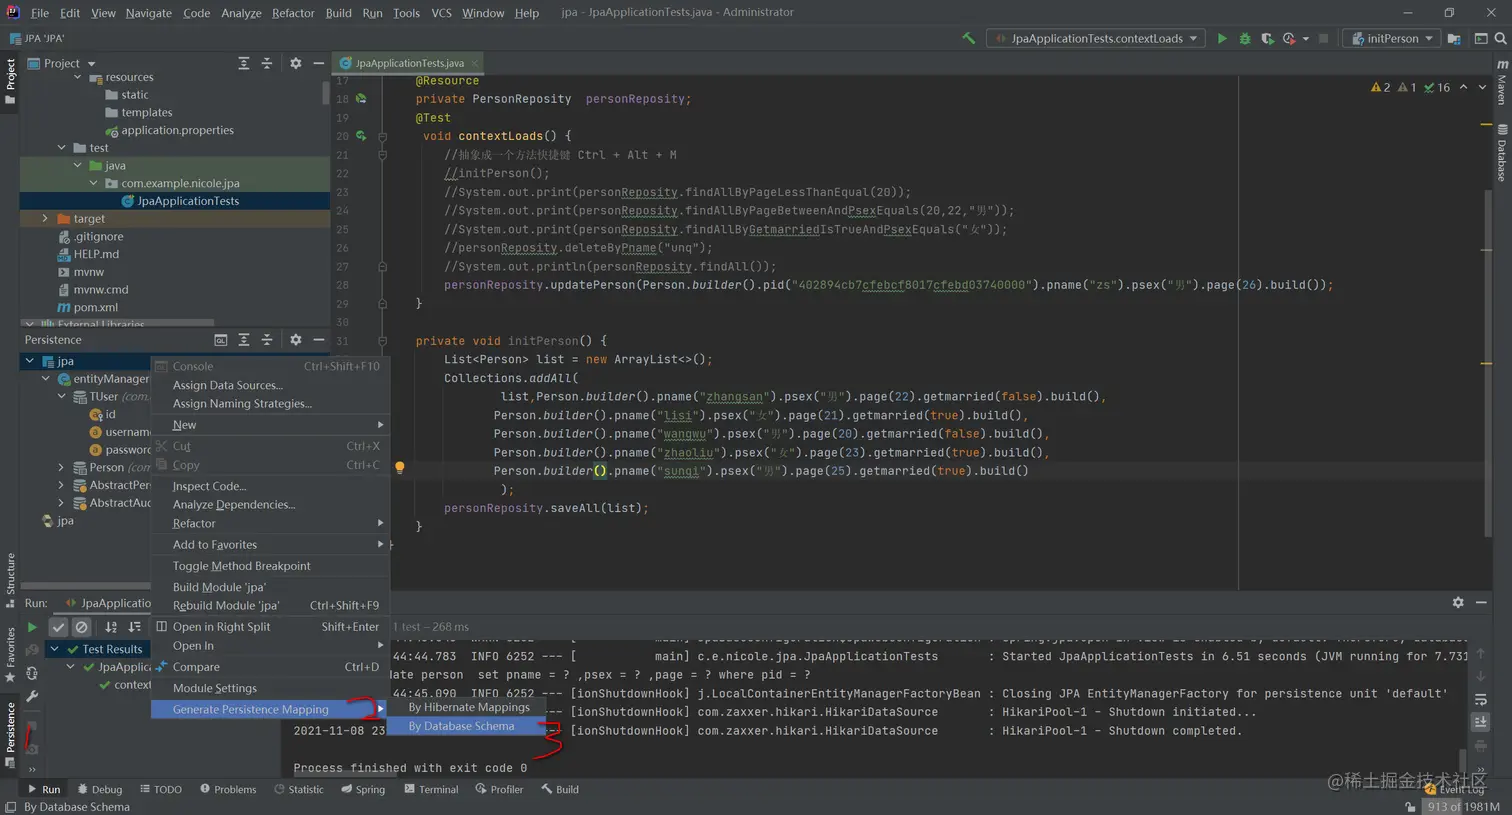Expand the Person entity node
Image resolution: width=1512 pixels, height=815 pixels.
click(62, 467)
